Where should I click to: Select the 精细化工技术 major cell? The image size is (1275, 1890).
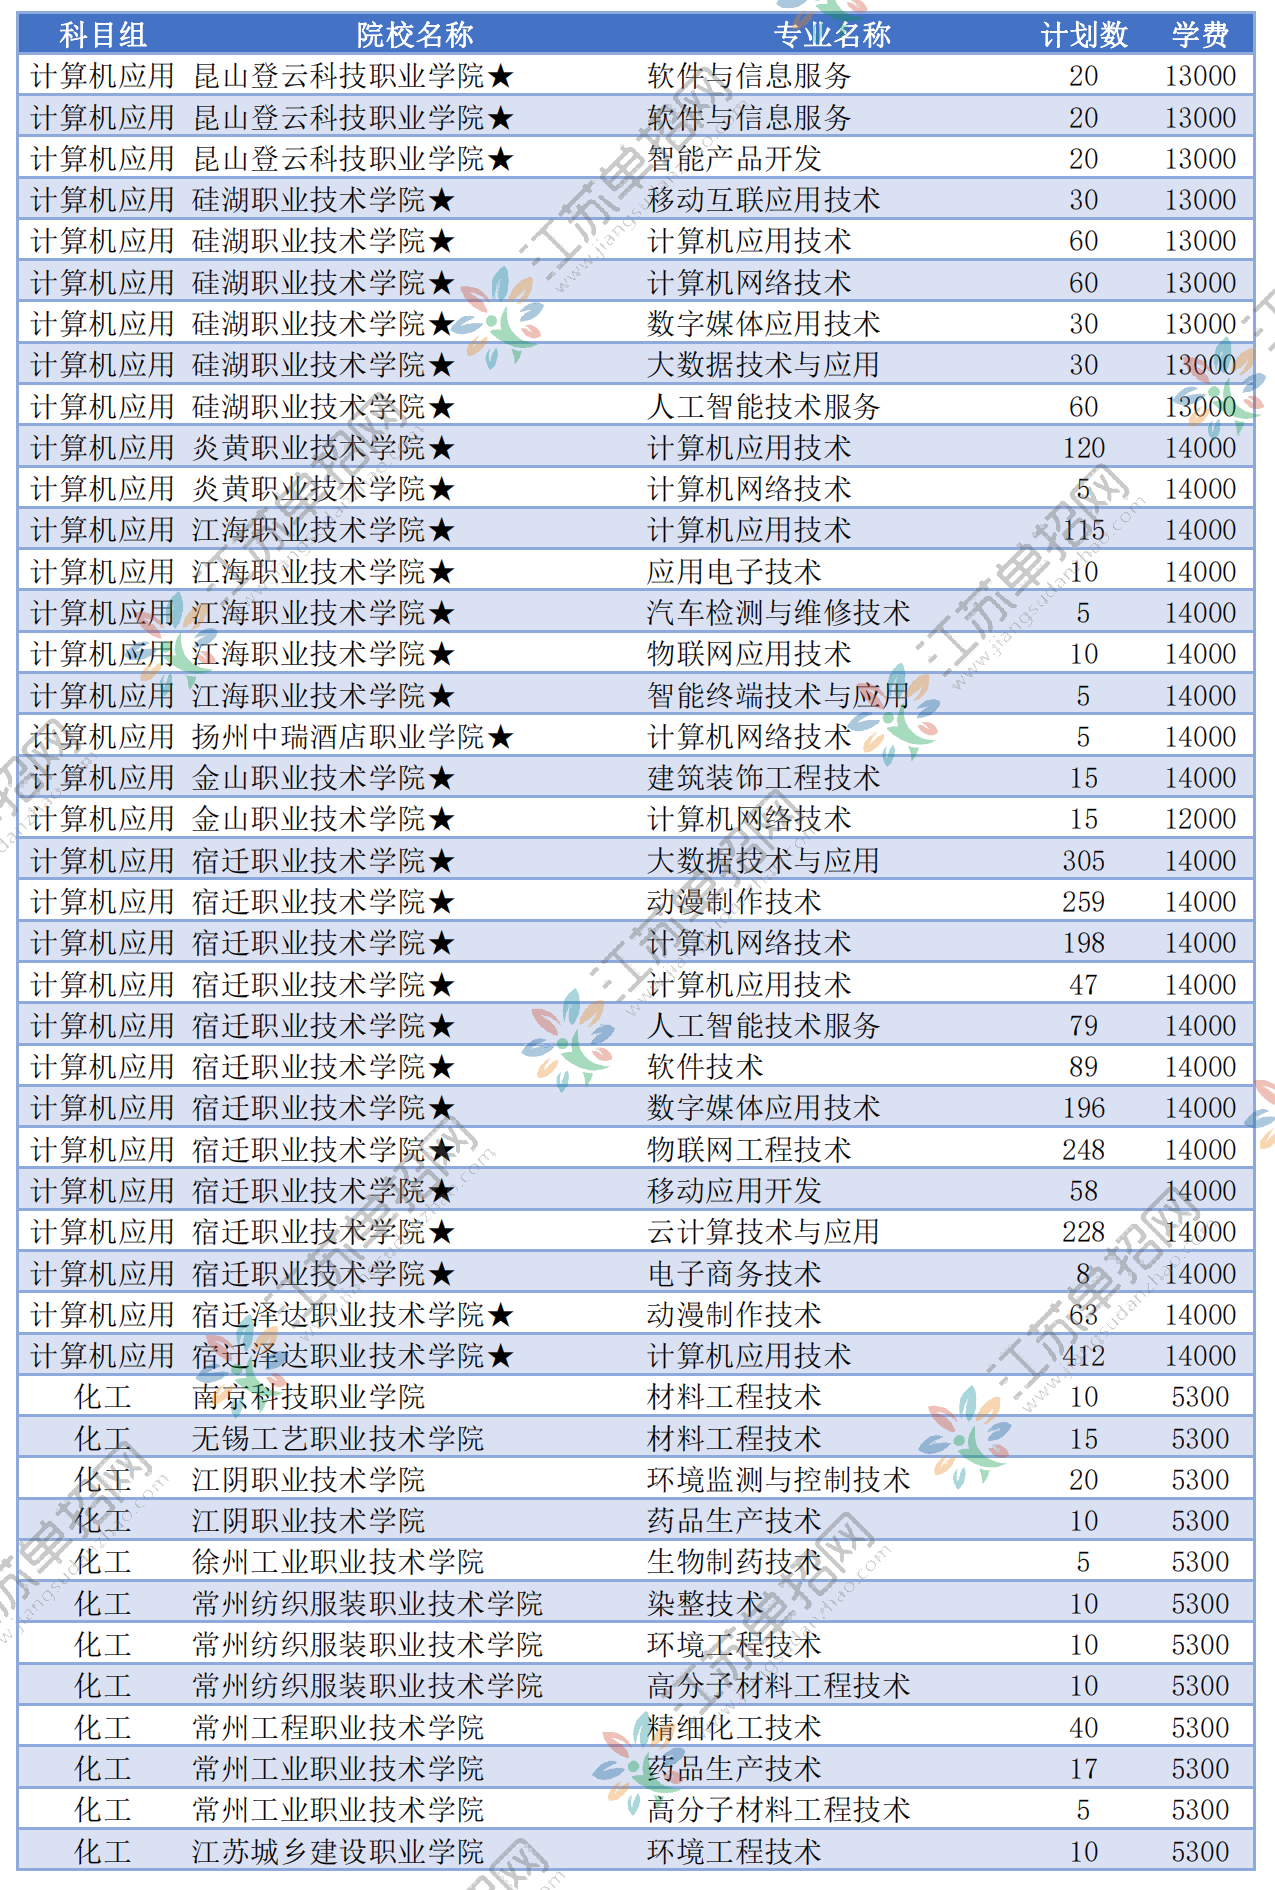pos(734,1728)
